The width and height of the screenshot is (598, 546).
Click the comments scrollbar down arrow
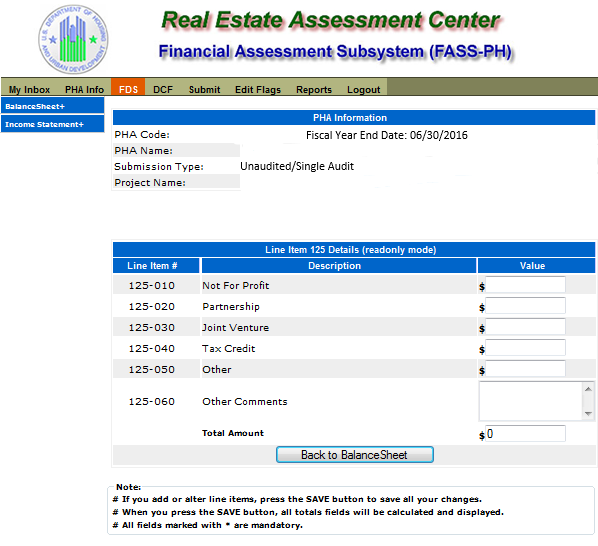pyautogui.click(x=588, y=414)
